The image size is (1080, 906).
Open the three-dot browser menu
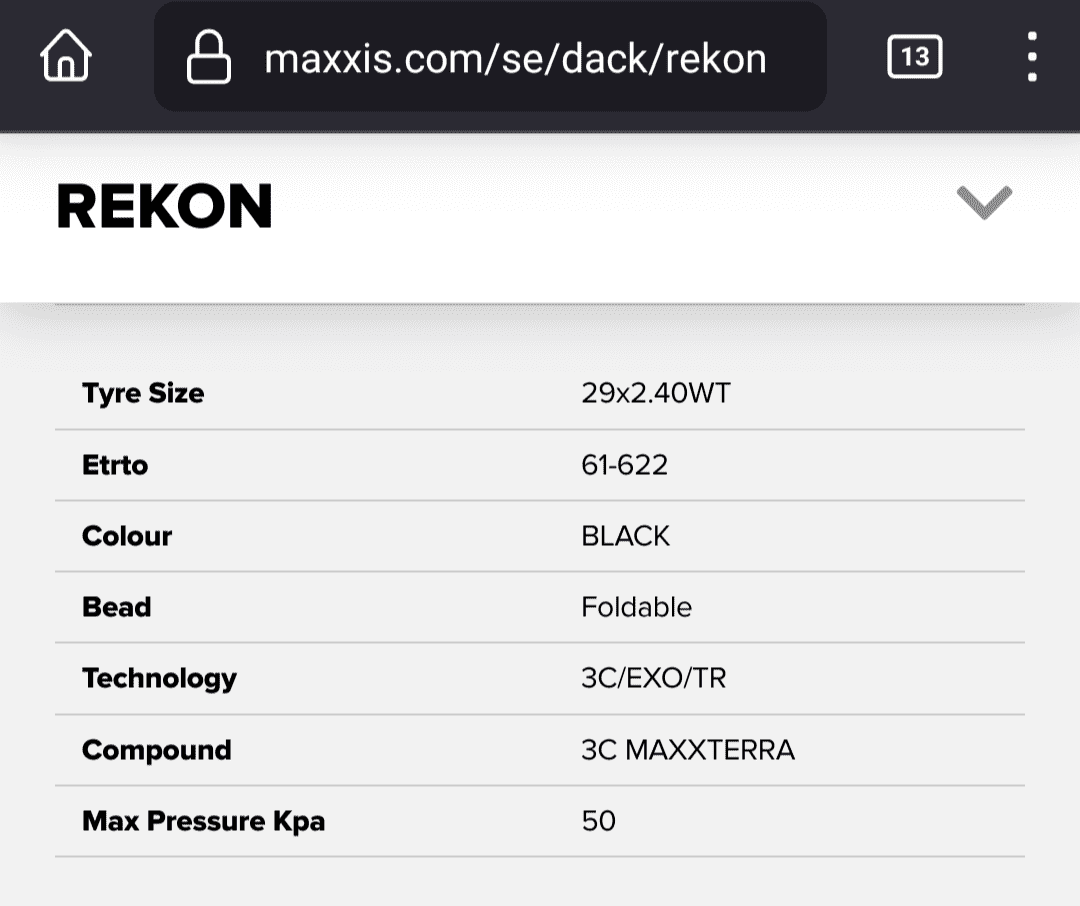point(1032,56)
